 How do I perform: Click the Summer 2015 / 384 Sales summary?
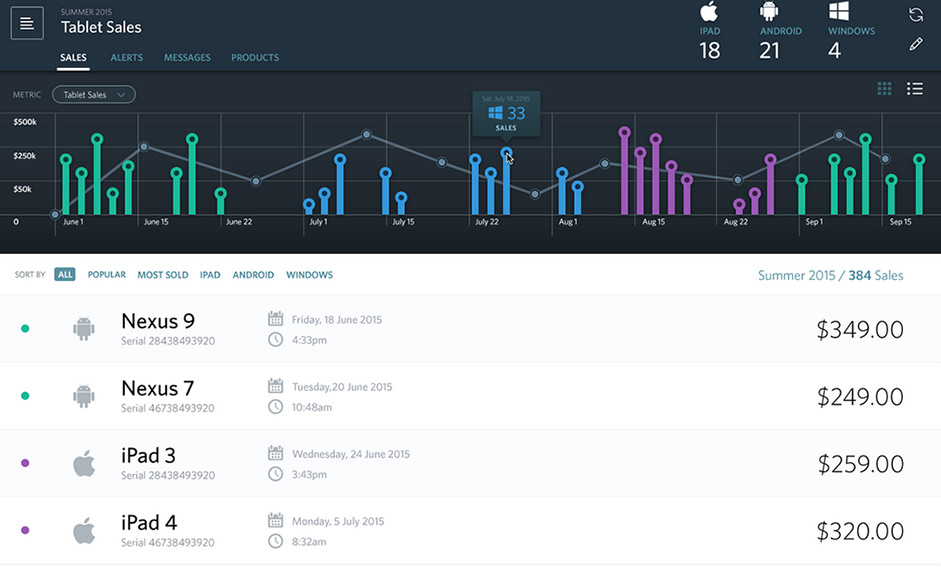coord(831,275)
